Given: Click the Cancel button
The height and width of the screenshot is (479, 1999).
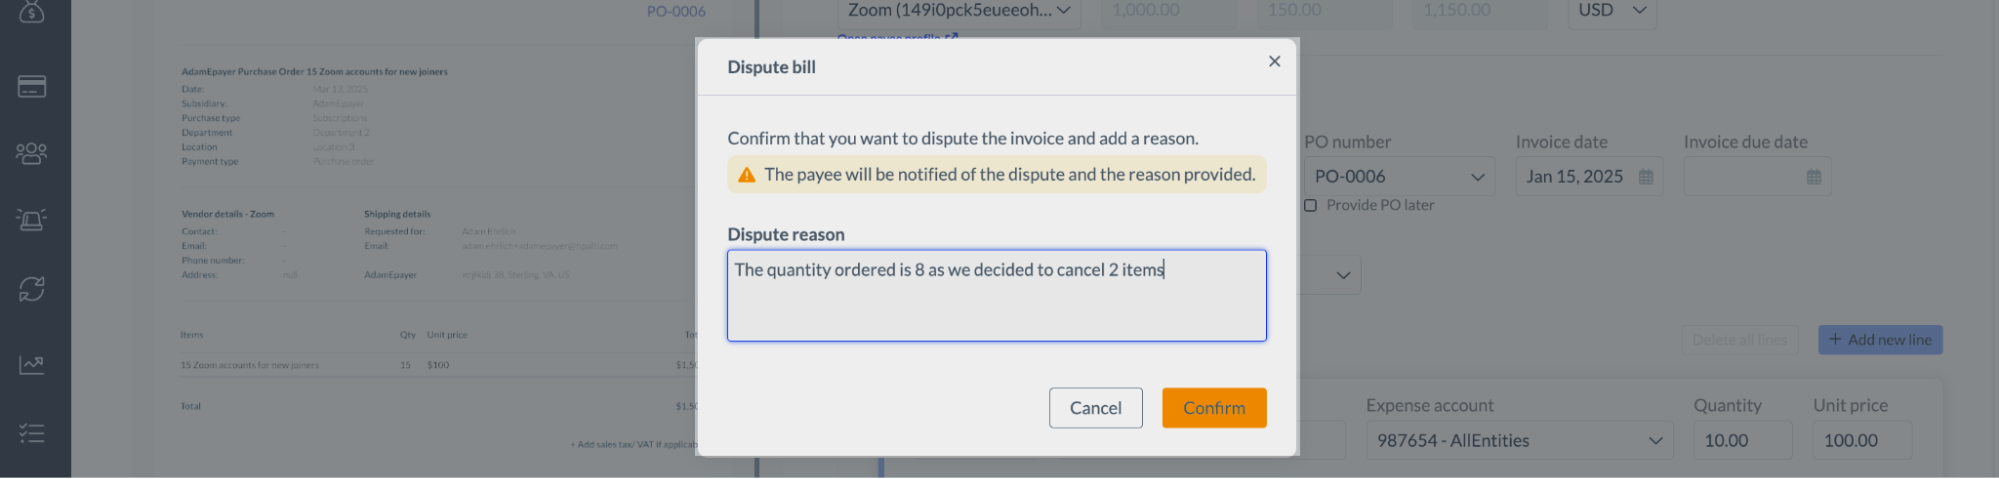Looking at the screenshot, I should click(1096, 408).
